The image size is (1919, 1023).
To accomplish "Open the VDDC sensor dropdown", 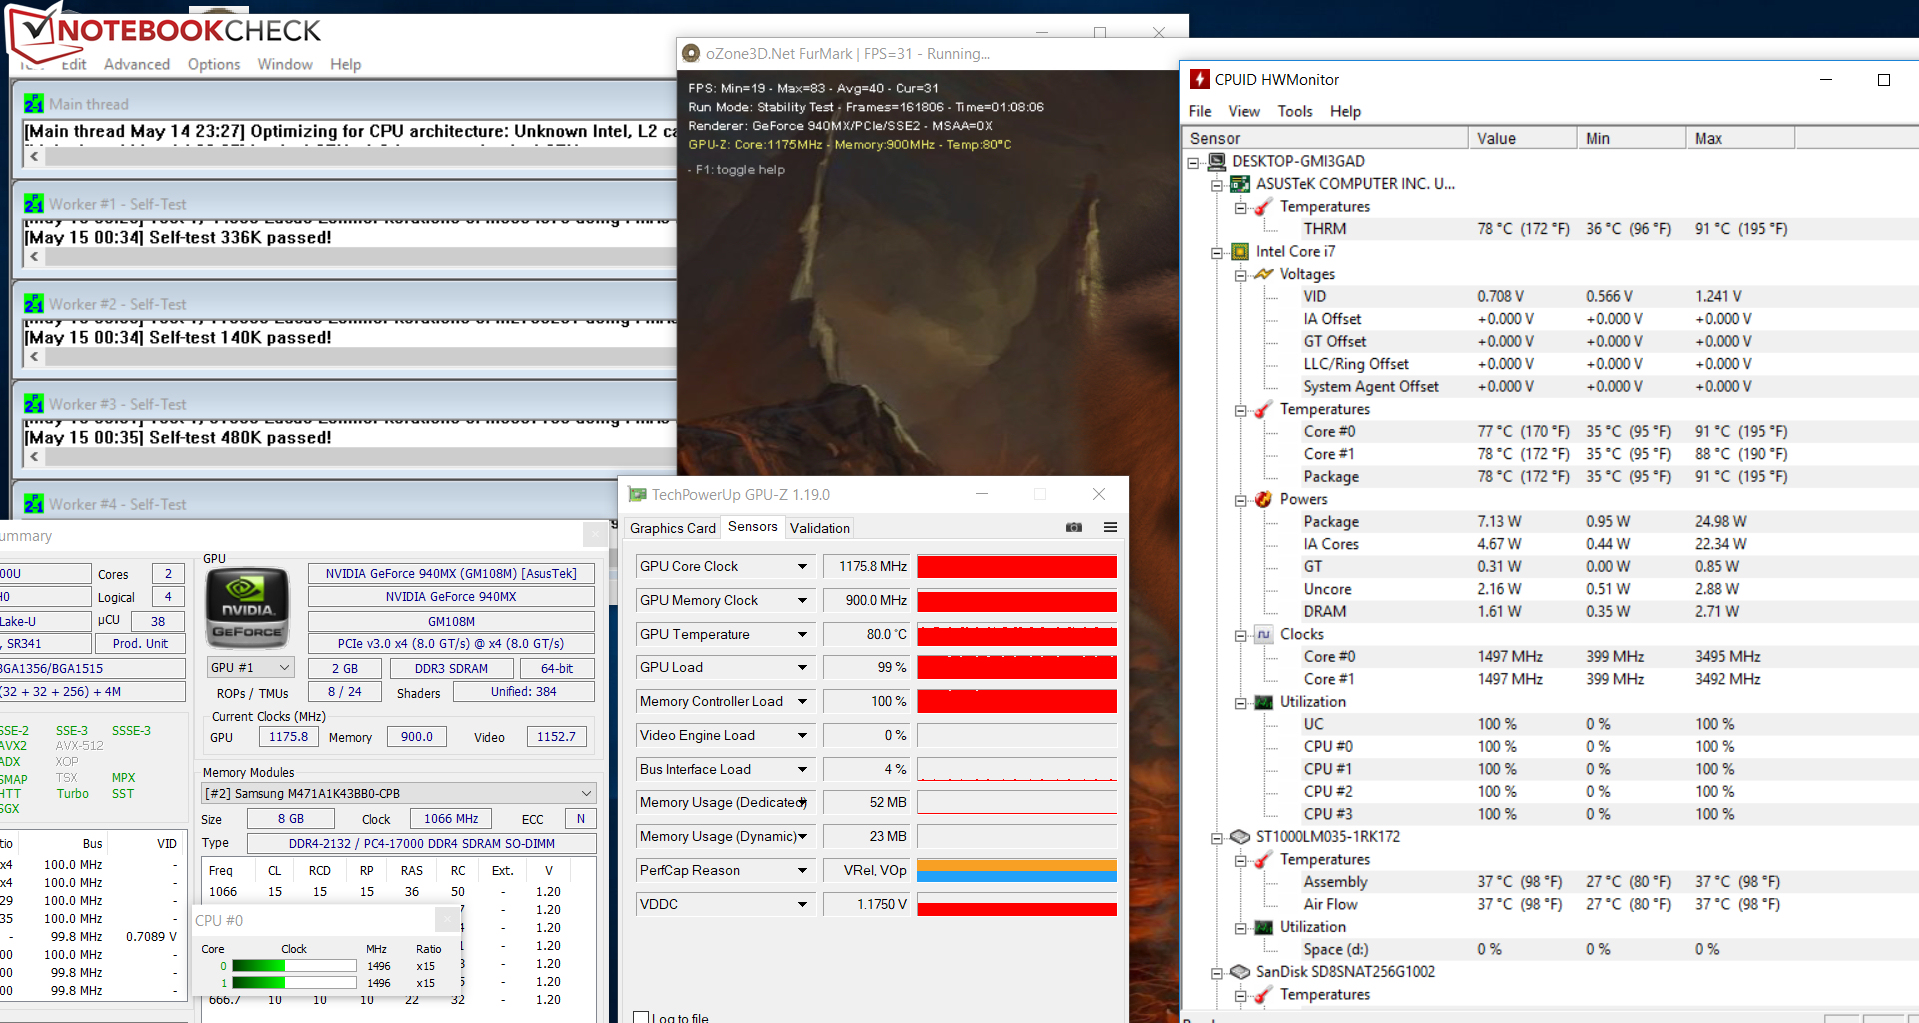I will click(802, 904).
